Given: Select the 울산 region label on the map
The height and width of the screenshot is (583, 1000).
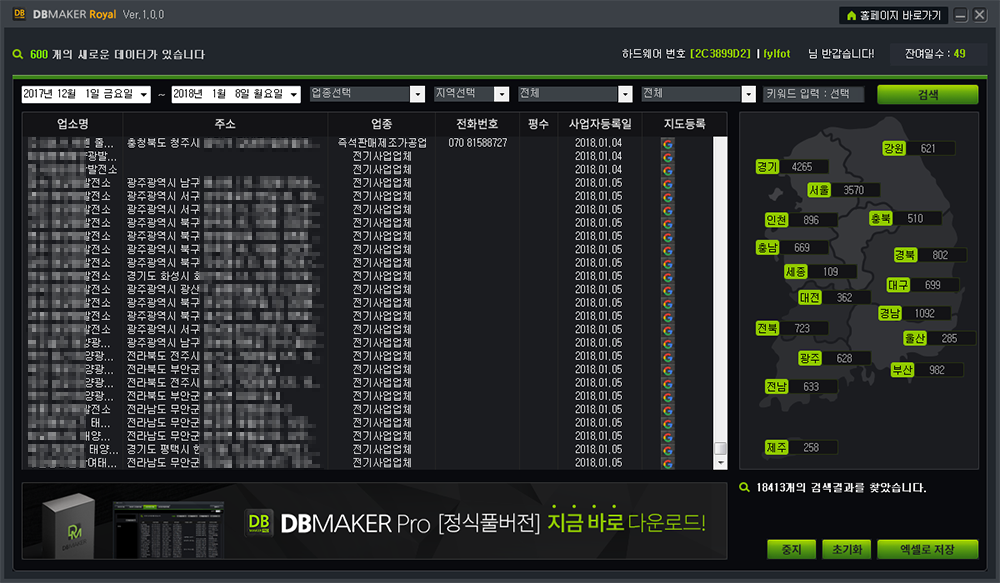Looking at the screenshot, I should click(915, 339).
